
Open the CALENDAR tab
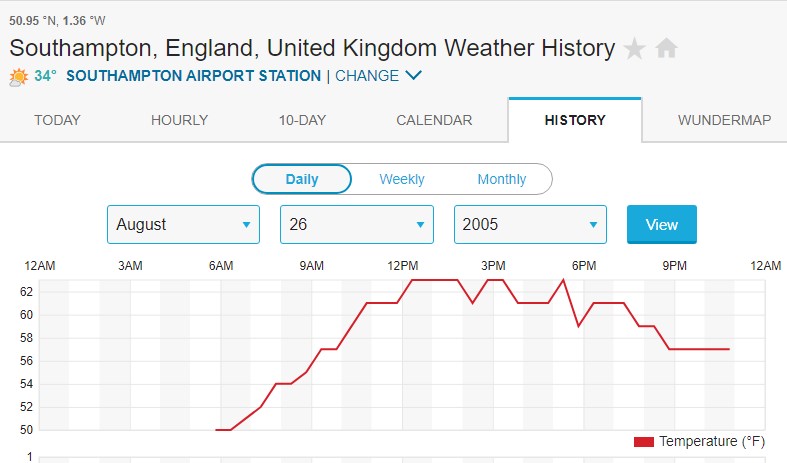click(x=434, y=120)
